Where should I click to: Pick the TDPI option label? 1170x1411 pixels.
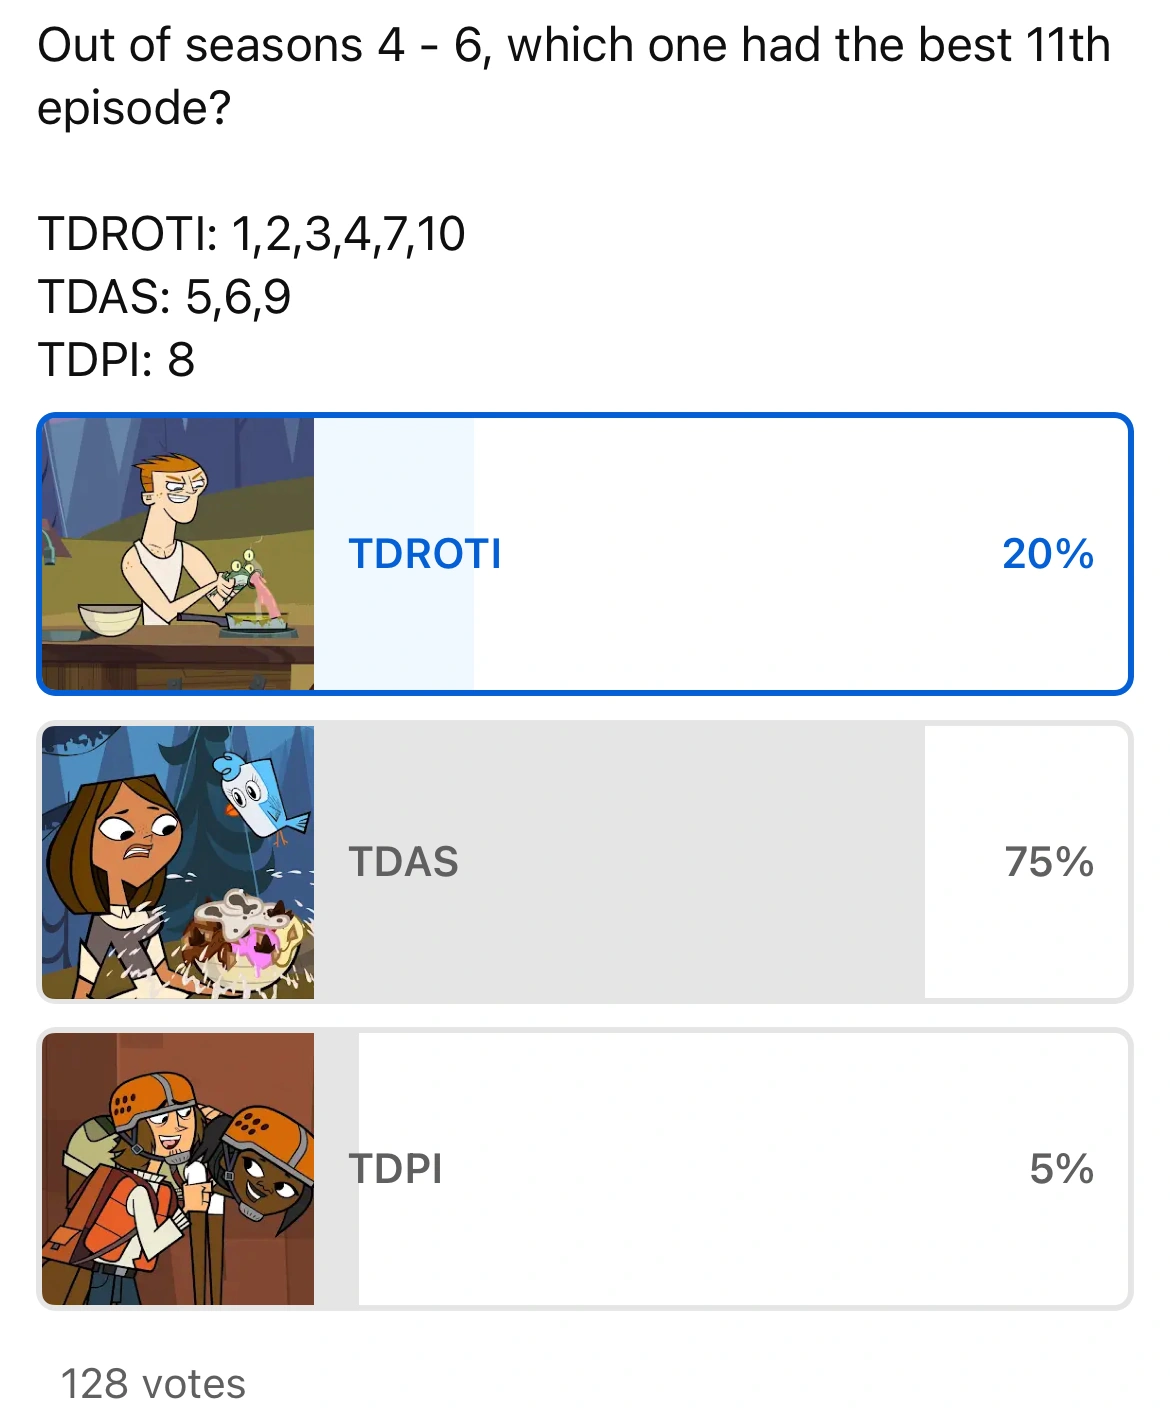[396, 1169]
